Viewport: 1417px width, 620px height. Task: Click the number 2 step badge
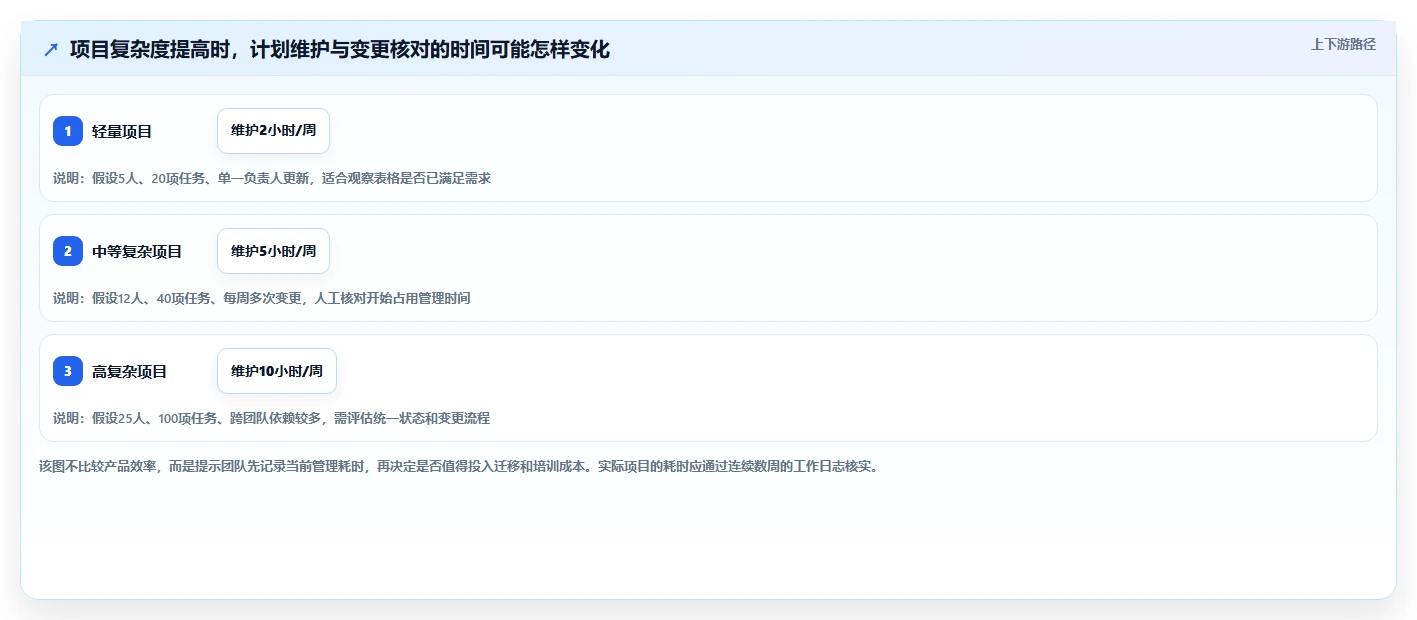68,251
